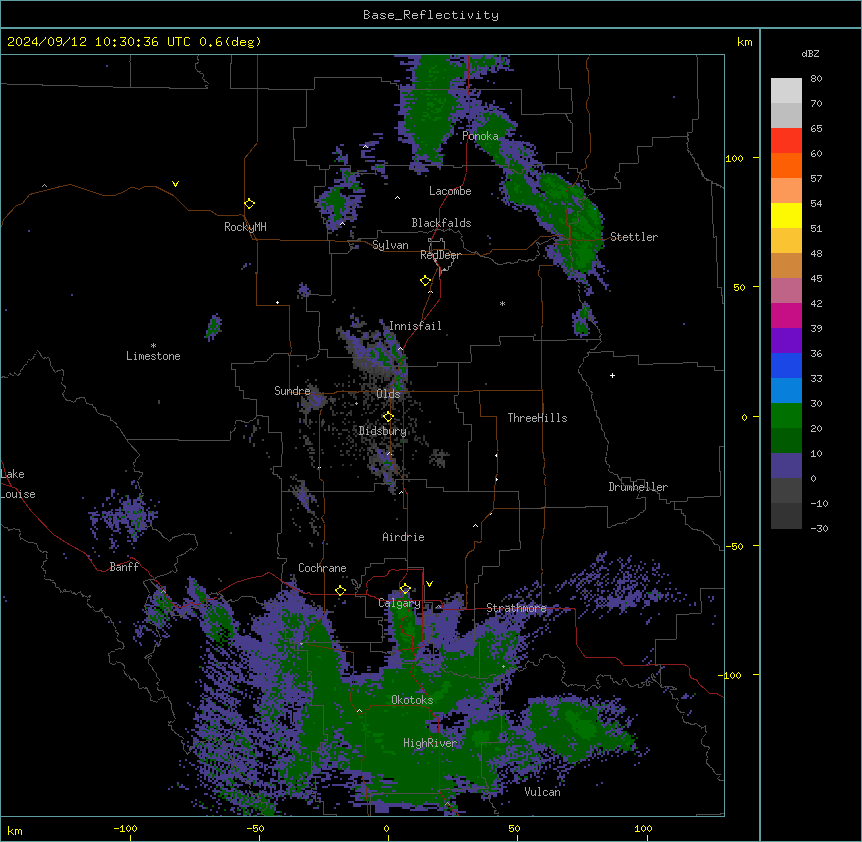Click the Okotoks label
This screenshot has width=862, height=842.
412,700
